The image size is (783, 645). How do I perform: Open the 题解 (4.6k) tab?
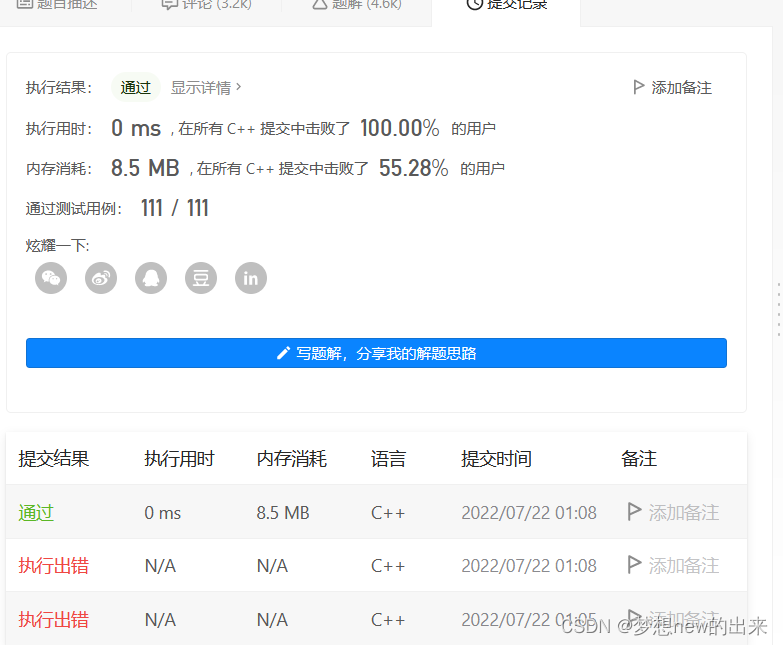[357, 5]
